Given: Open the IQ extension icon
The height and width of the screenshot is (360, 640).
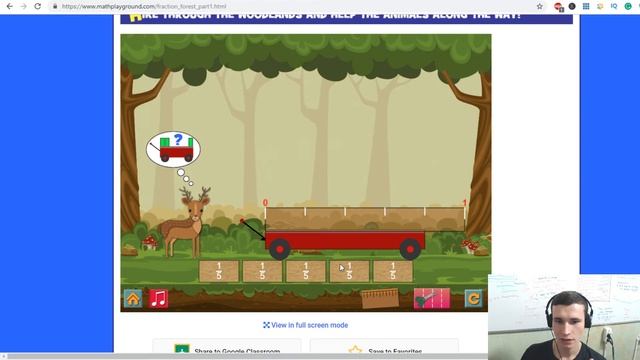Looking at the screenshot, I should (x=614, y=6).
